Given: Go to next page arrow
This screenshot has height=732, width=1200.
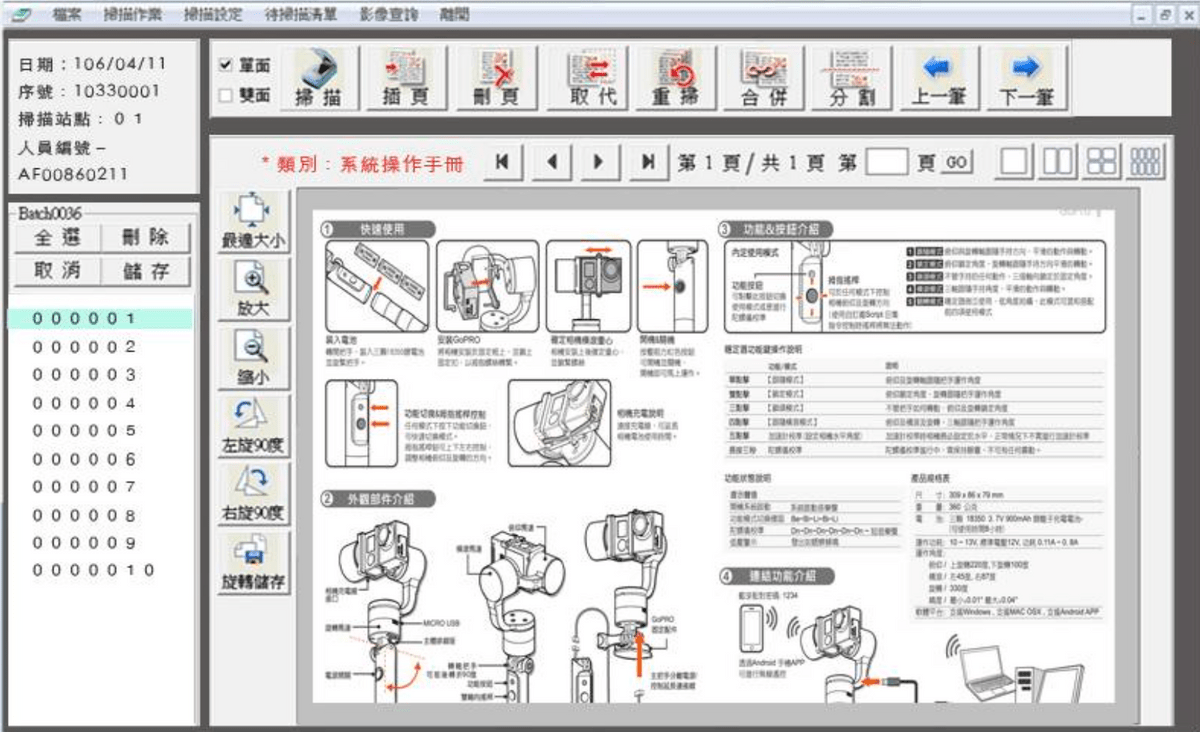Looking at the screenshot, I should tap(599, 162).
